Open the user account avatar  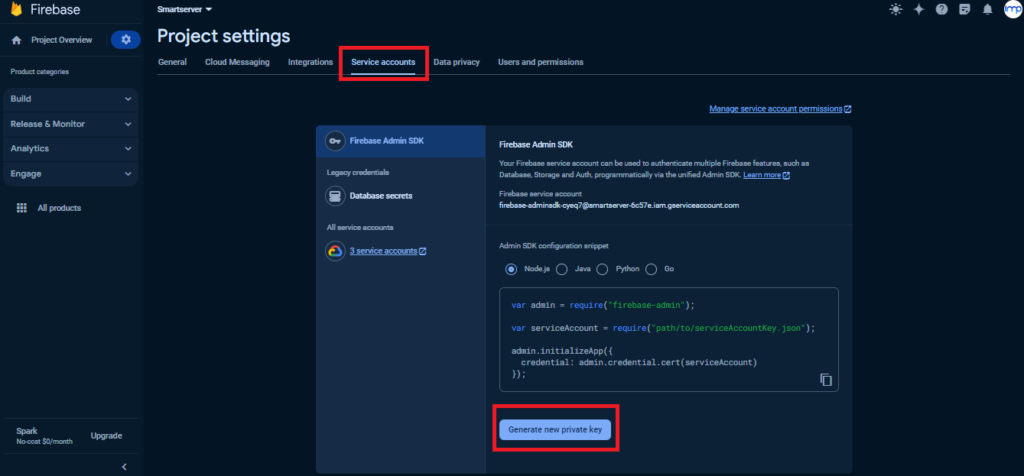(x=1012, y=9)
